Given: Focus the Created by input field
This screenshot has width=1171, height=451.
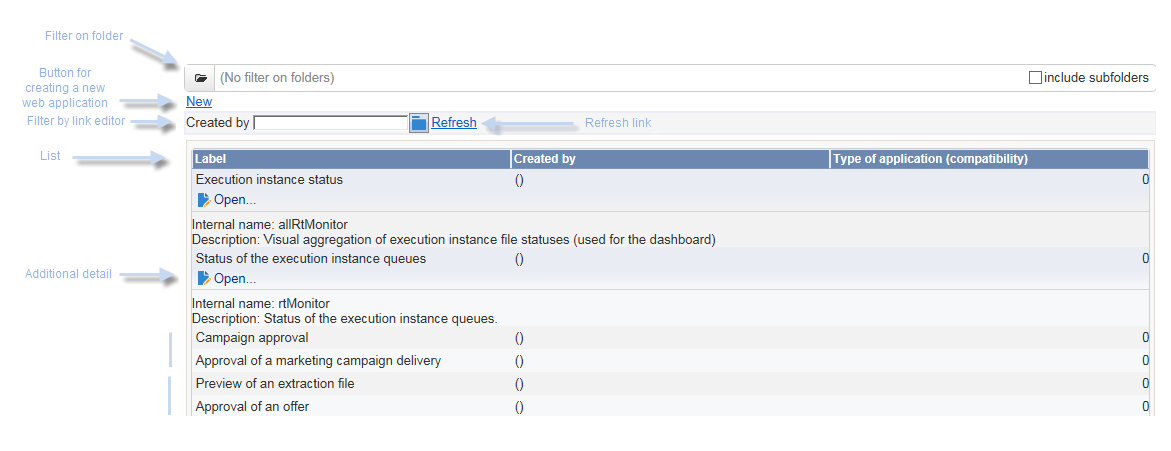Looking at the screenshot, I should (331, 122).
